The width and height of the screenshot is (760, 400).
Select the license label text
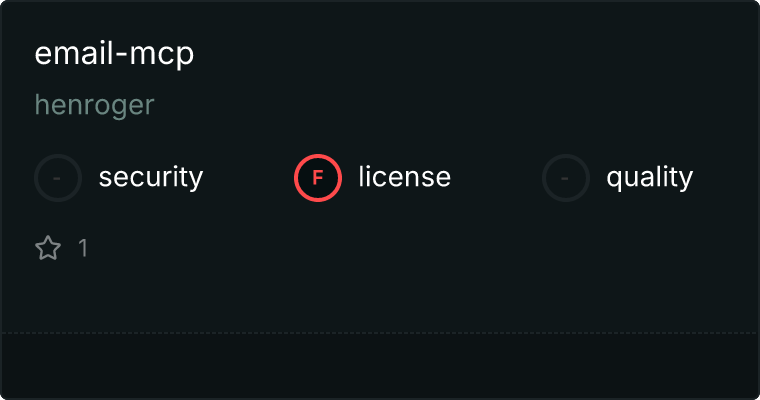[x=405, y=177]
